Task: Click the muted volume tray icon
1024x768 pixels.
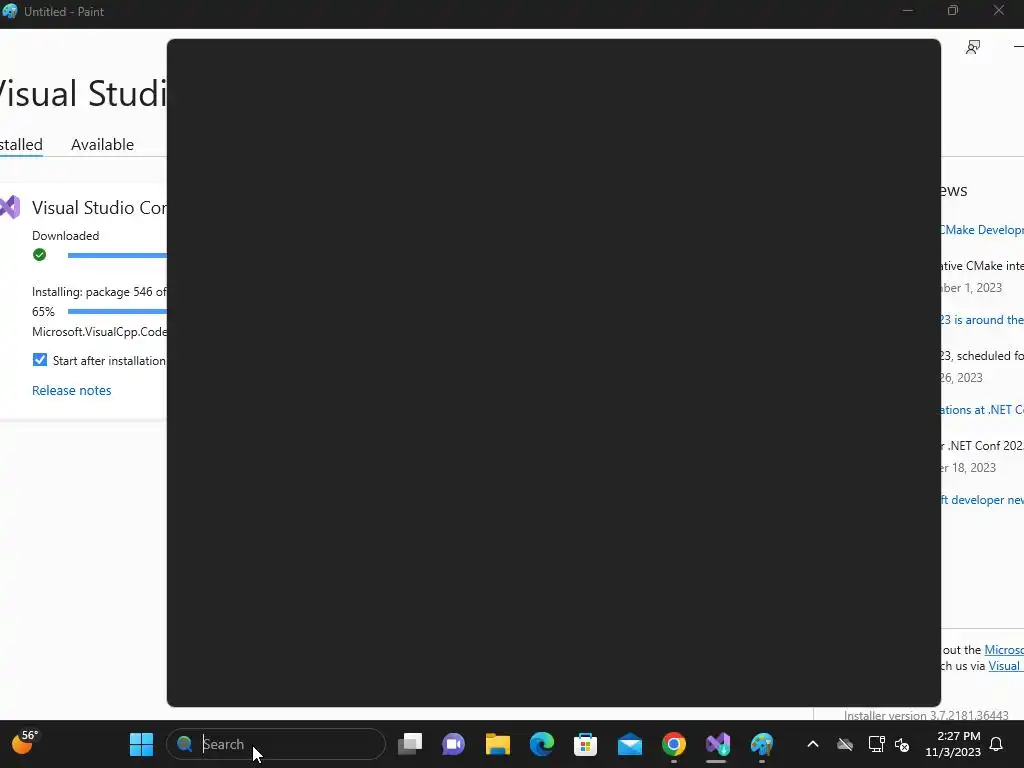Action: 903,744
